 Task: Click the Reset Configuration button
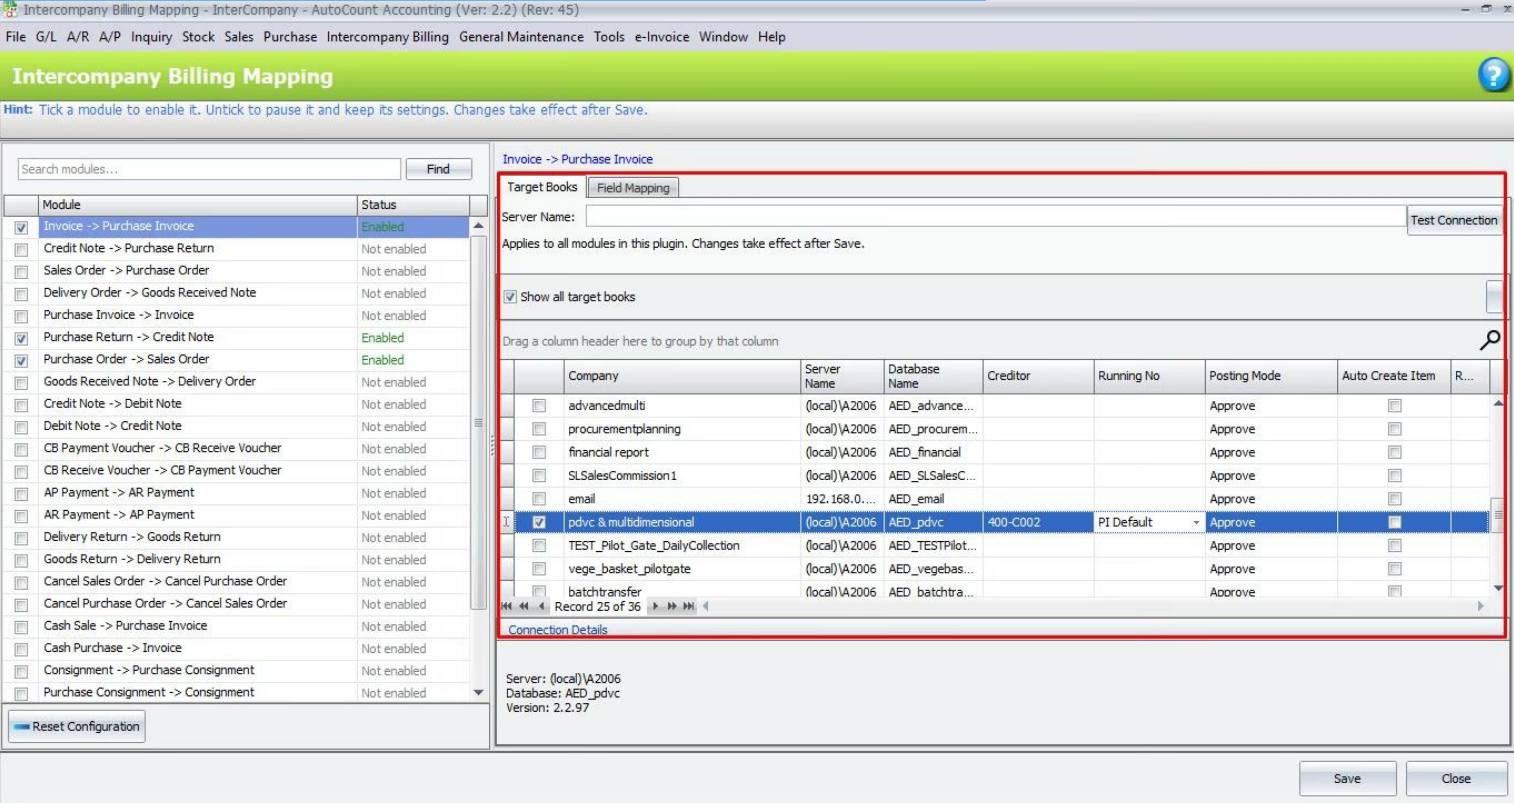77,726
